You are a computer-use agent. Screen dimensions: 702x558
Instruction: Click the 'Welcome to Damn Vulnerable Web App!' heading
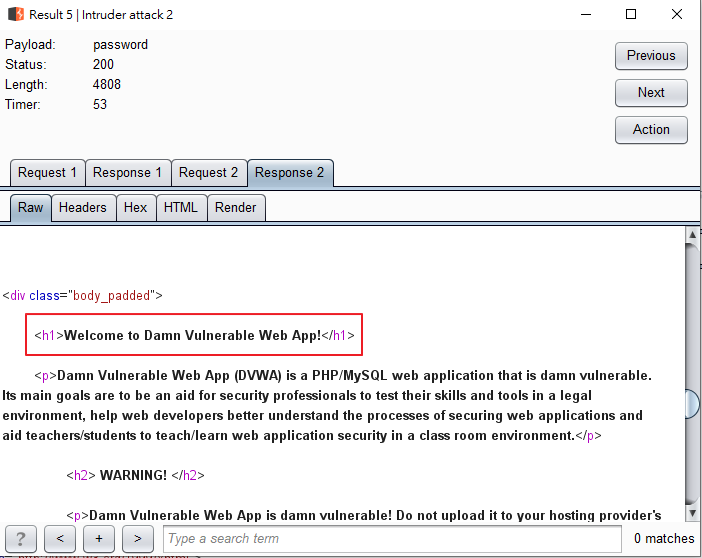[x=193, y=335]
